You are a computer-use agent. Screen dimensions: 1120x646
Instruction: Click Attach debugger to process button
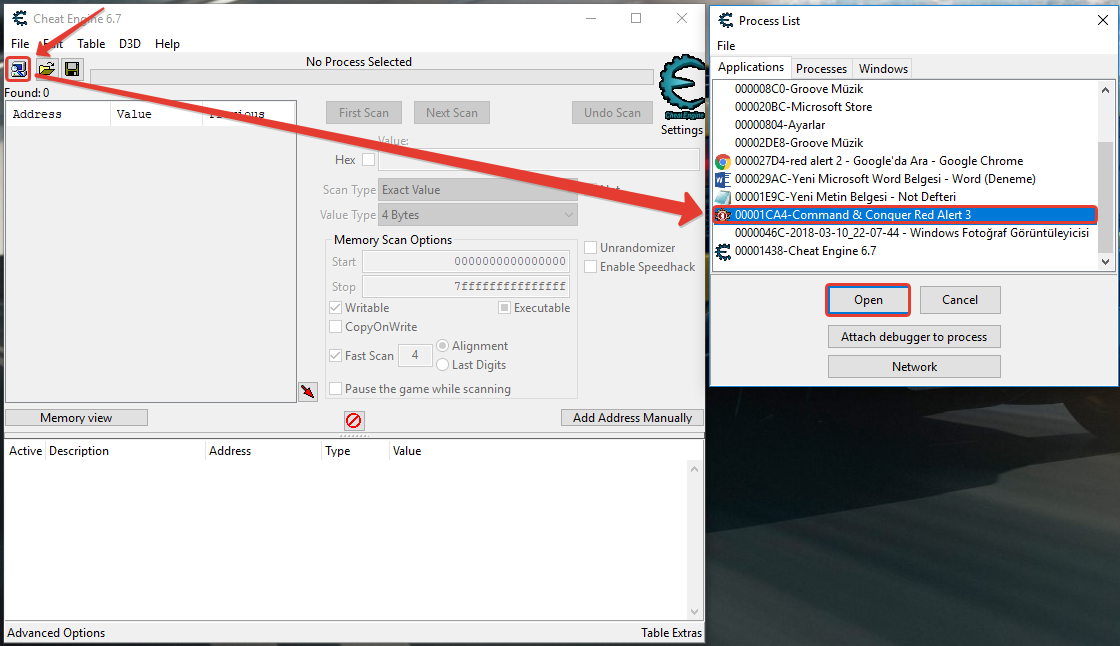913,337
